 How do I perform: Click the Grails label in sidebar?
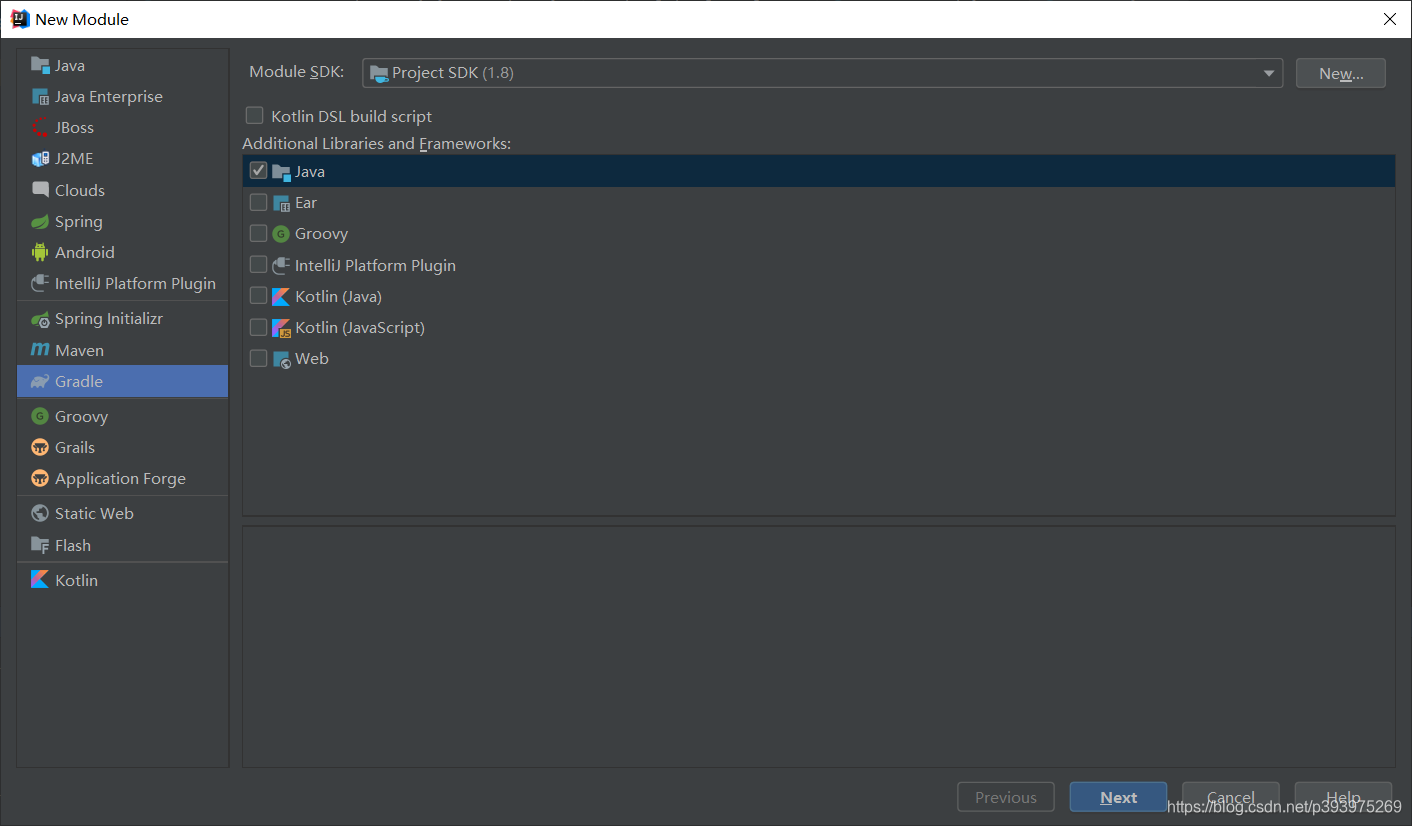(75, 448)
